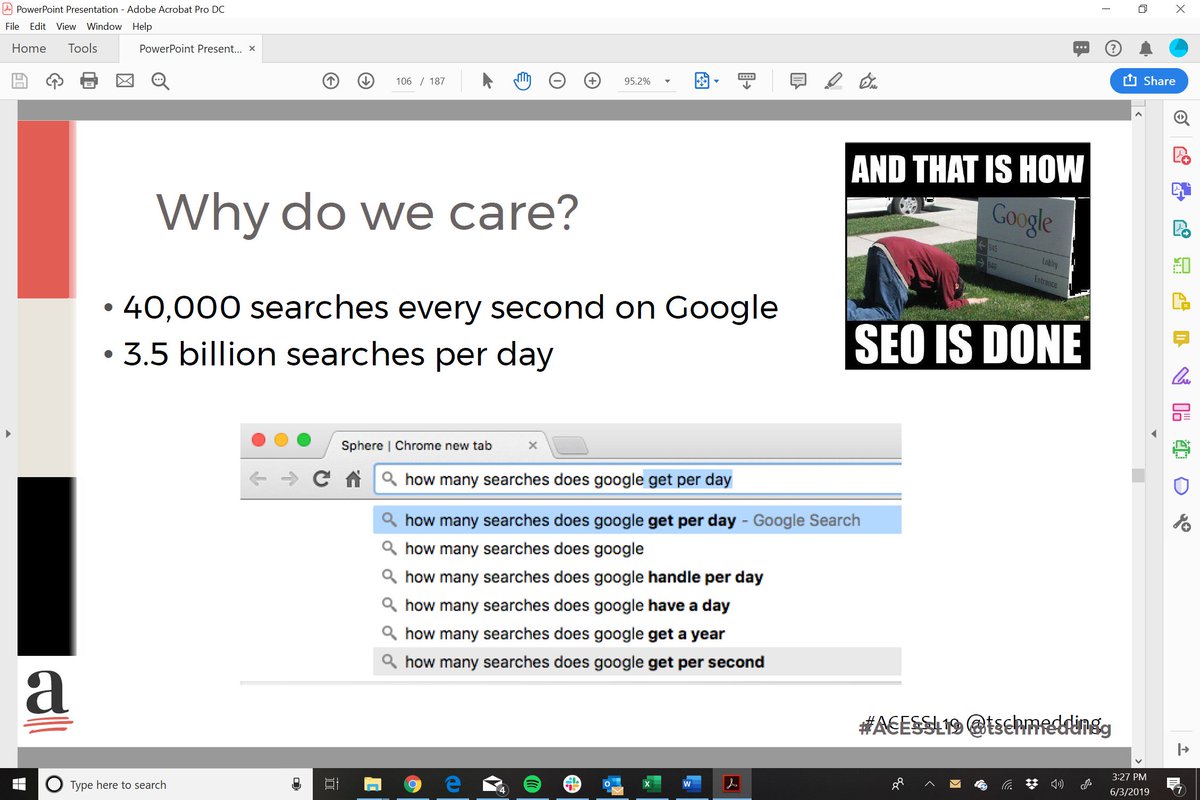Expand the left navigation pane arrow
Viewport: 1200px width, 800px height.
[8, 434]
